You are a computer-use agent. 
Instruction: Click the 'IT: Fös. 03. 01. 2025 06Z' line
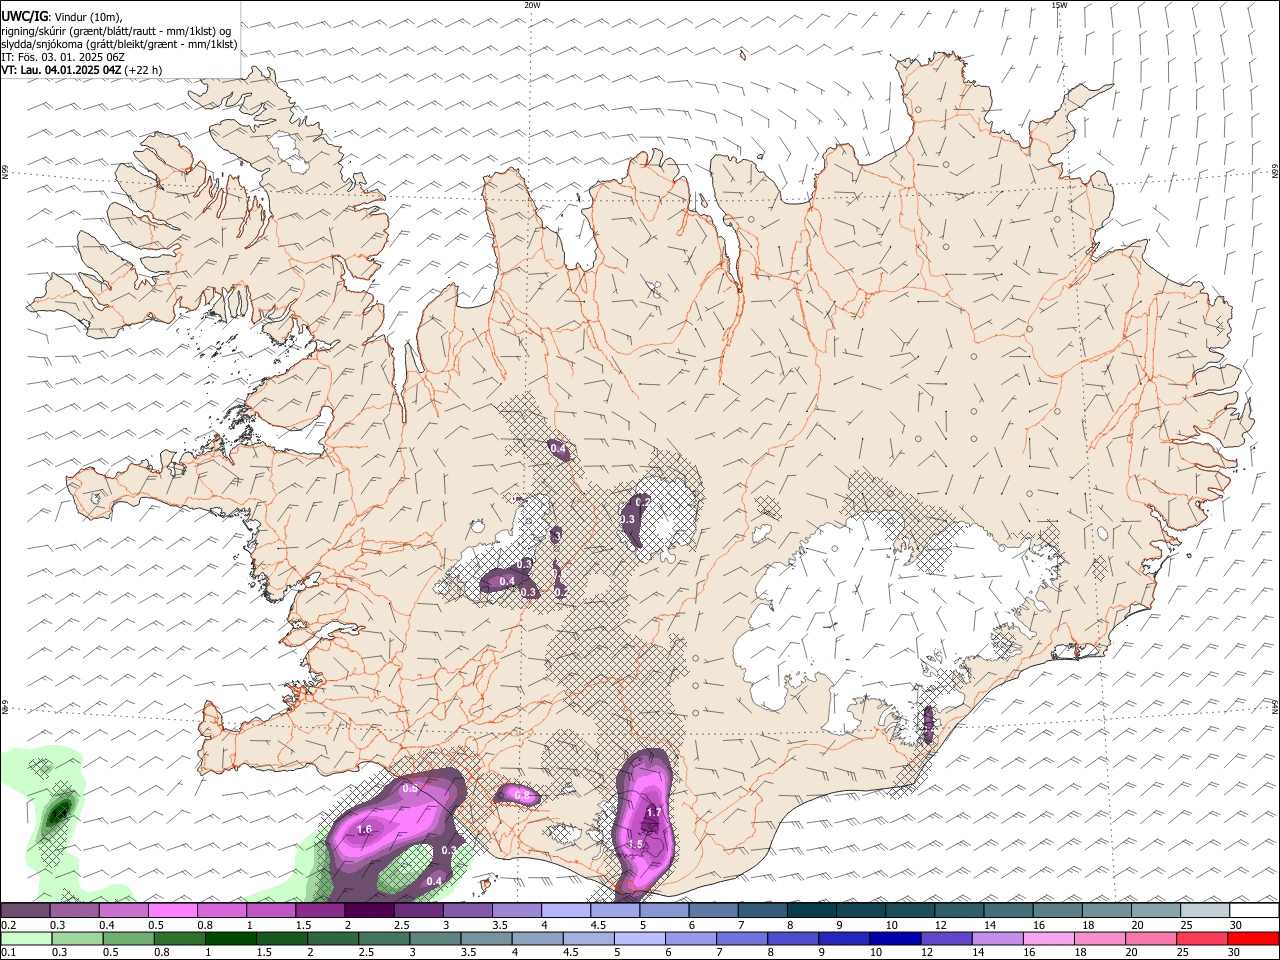click(x=63, y=57)
